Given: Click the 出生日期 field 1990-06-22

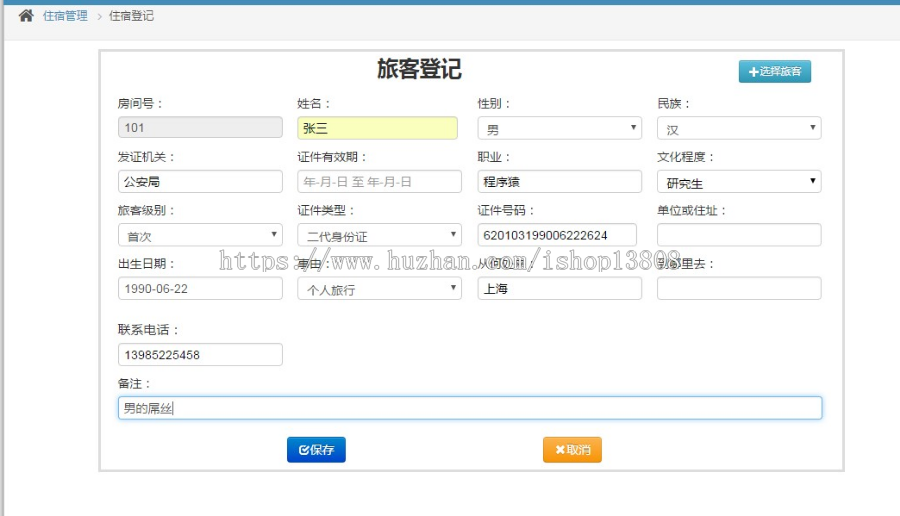Looking at the screenshot, I should tap(200, 288).
